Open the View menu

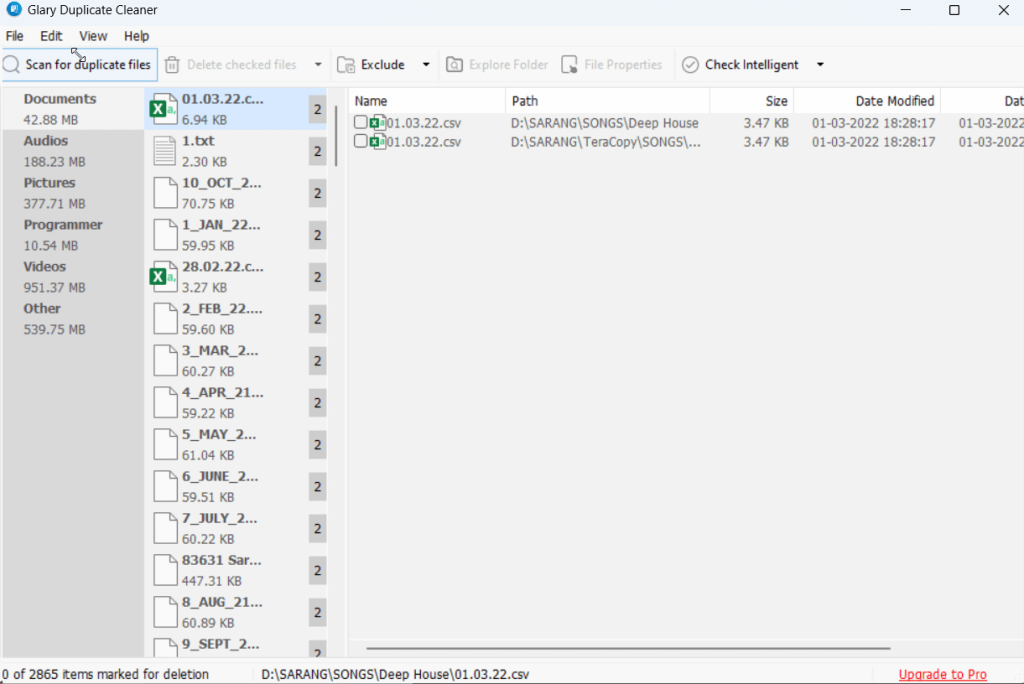tap(93, 36)
